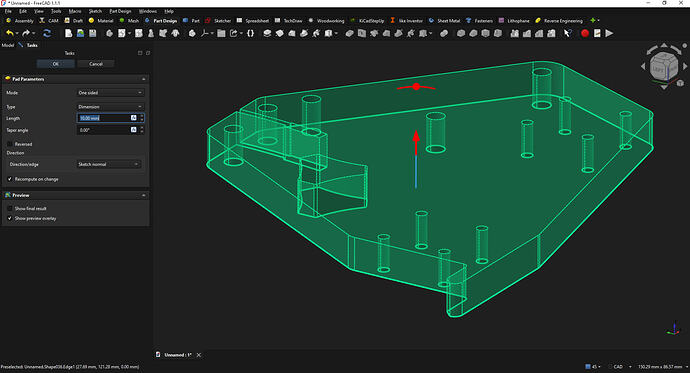Click the formula icon in the Taper angle field
The image size is (690, 373).
click(134, 130)
